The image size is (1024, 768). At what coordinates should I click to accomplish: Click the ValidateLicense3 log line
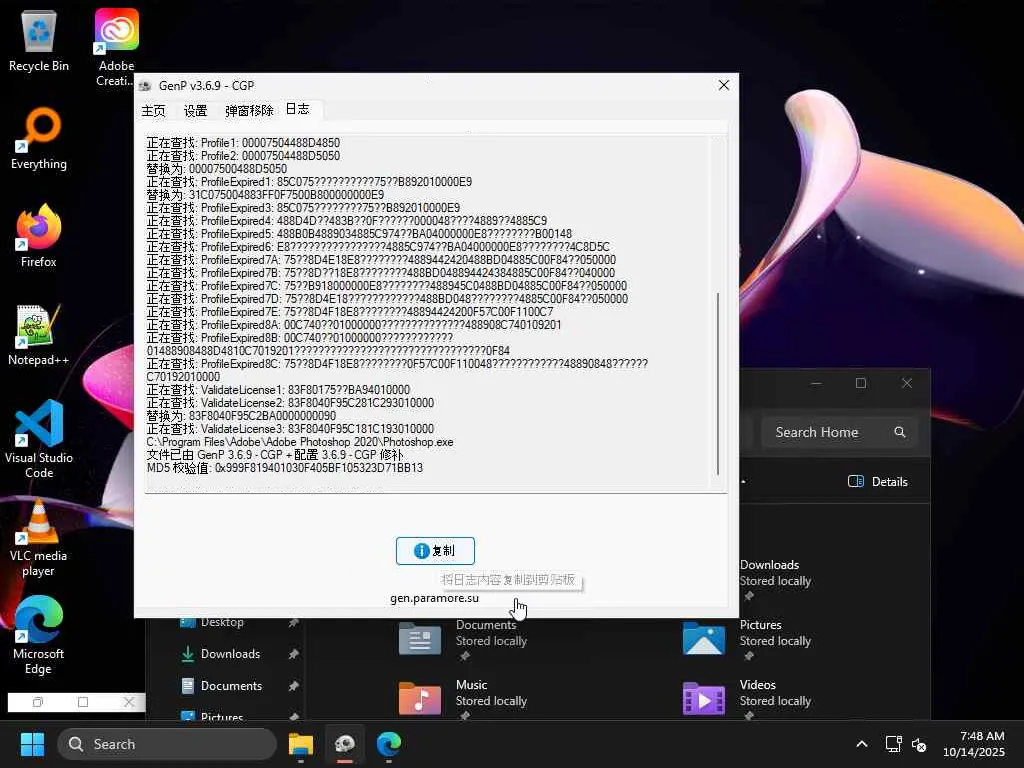pos(290,429)
